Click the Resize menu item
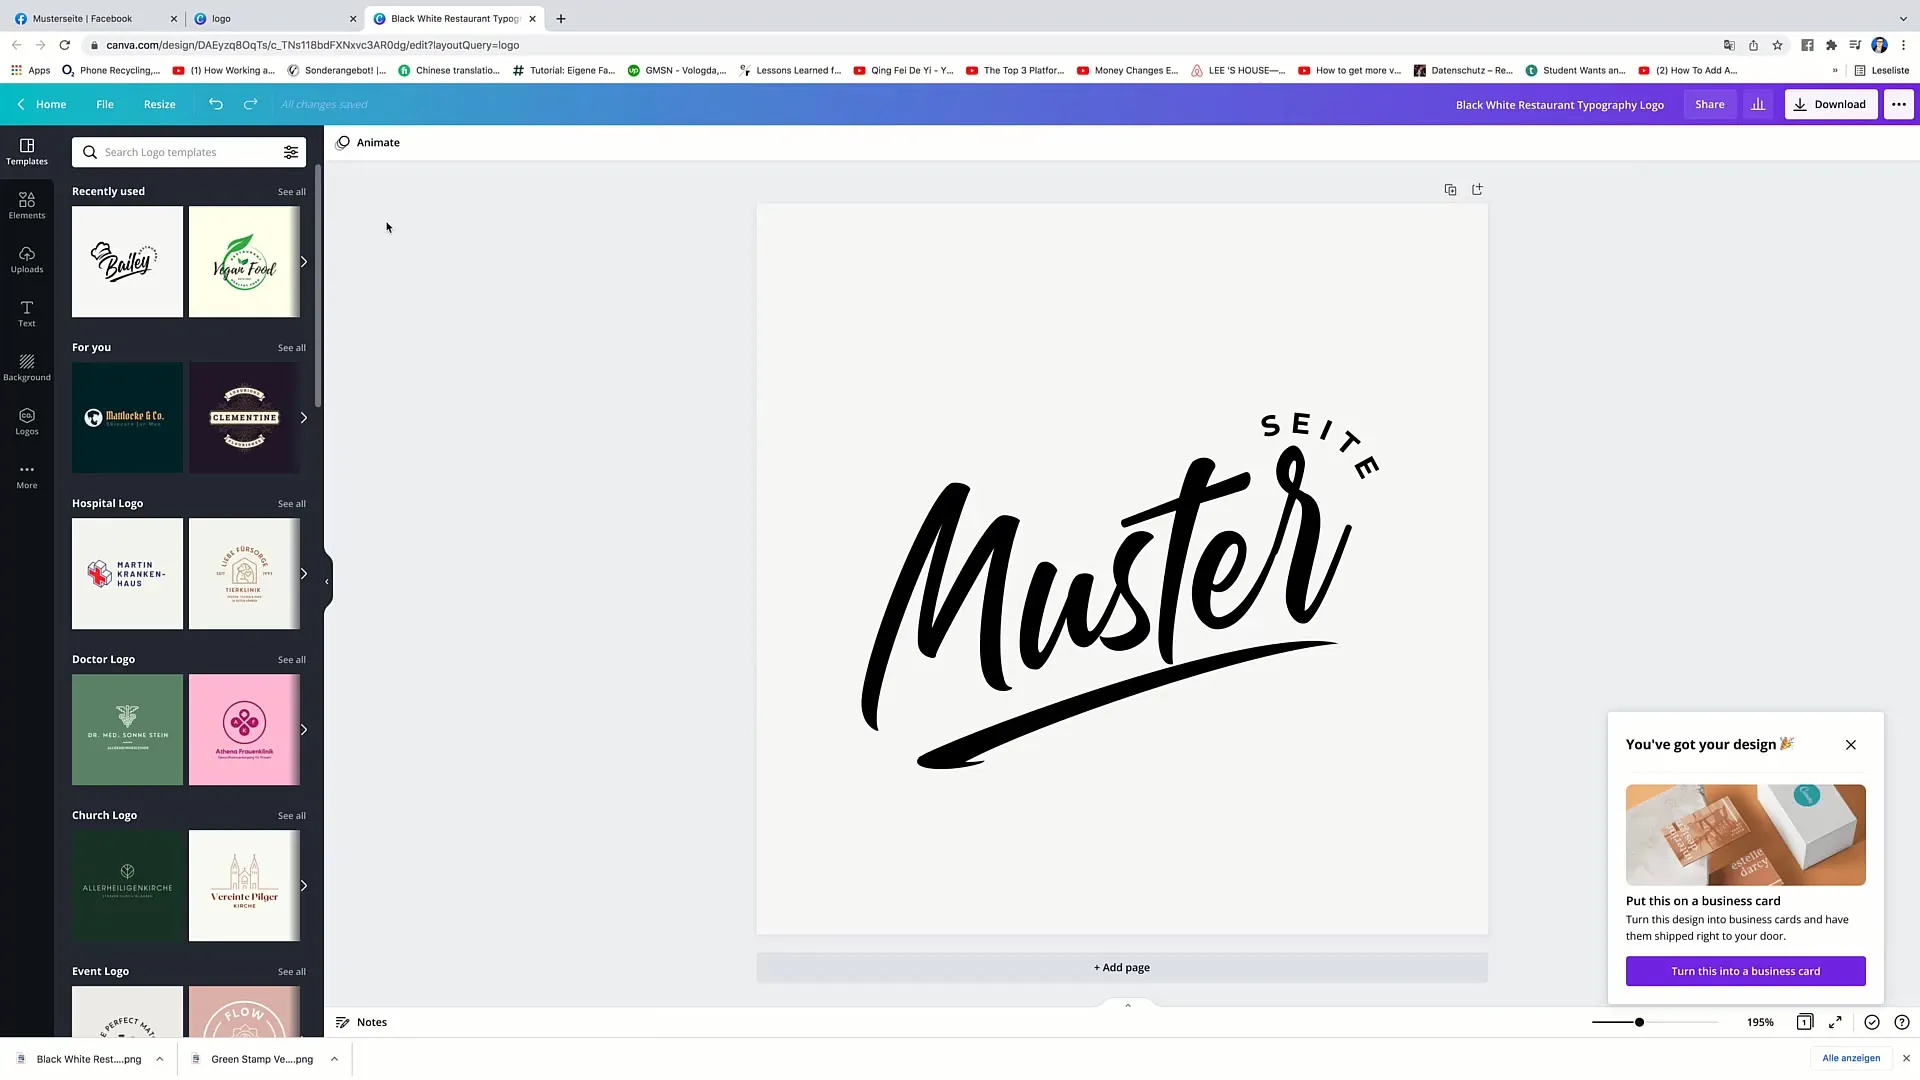Screen dimensions: 1920x1080 (x=158, y=104)
